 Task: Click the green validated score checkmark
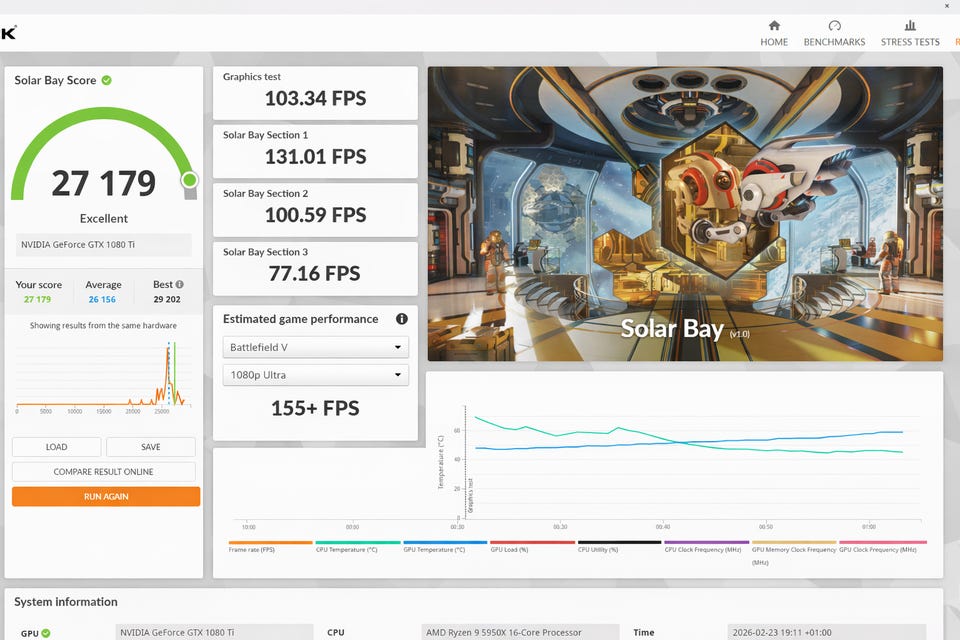coord(107,80)
